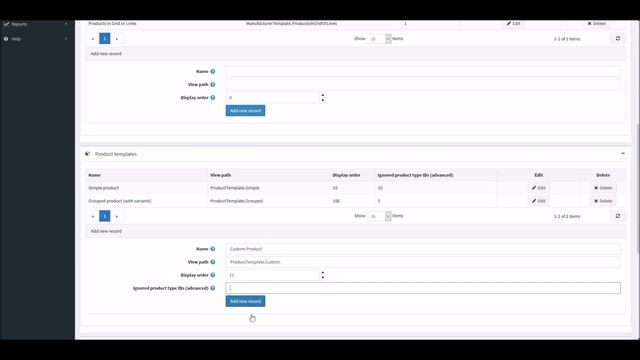Screen dimensions: 640x360
Task: Click the ProductTemplate.Simple view path cell
Action: (x=235, y=188)
